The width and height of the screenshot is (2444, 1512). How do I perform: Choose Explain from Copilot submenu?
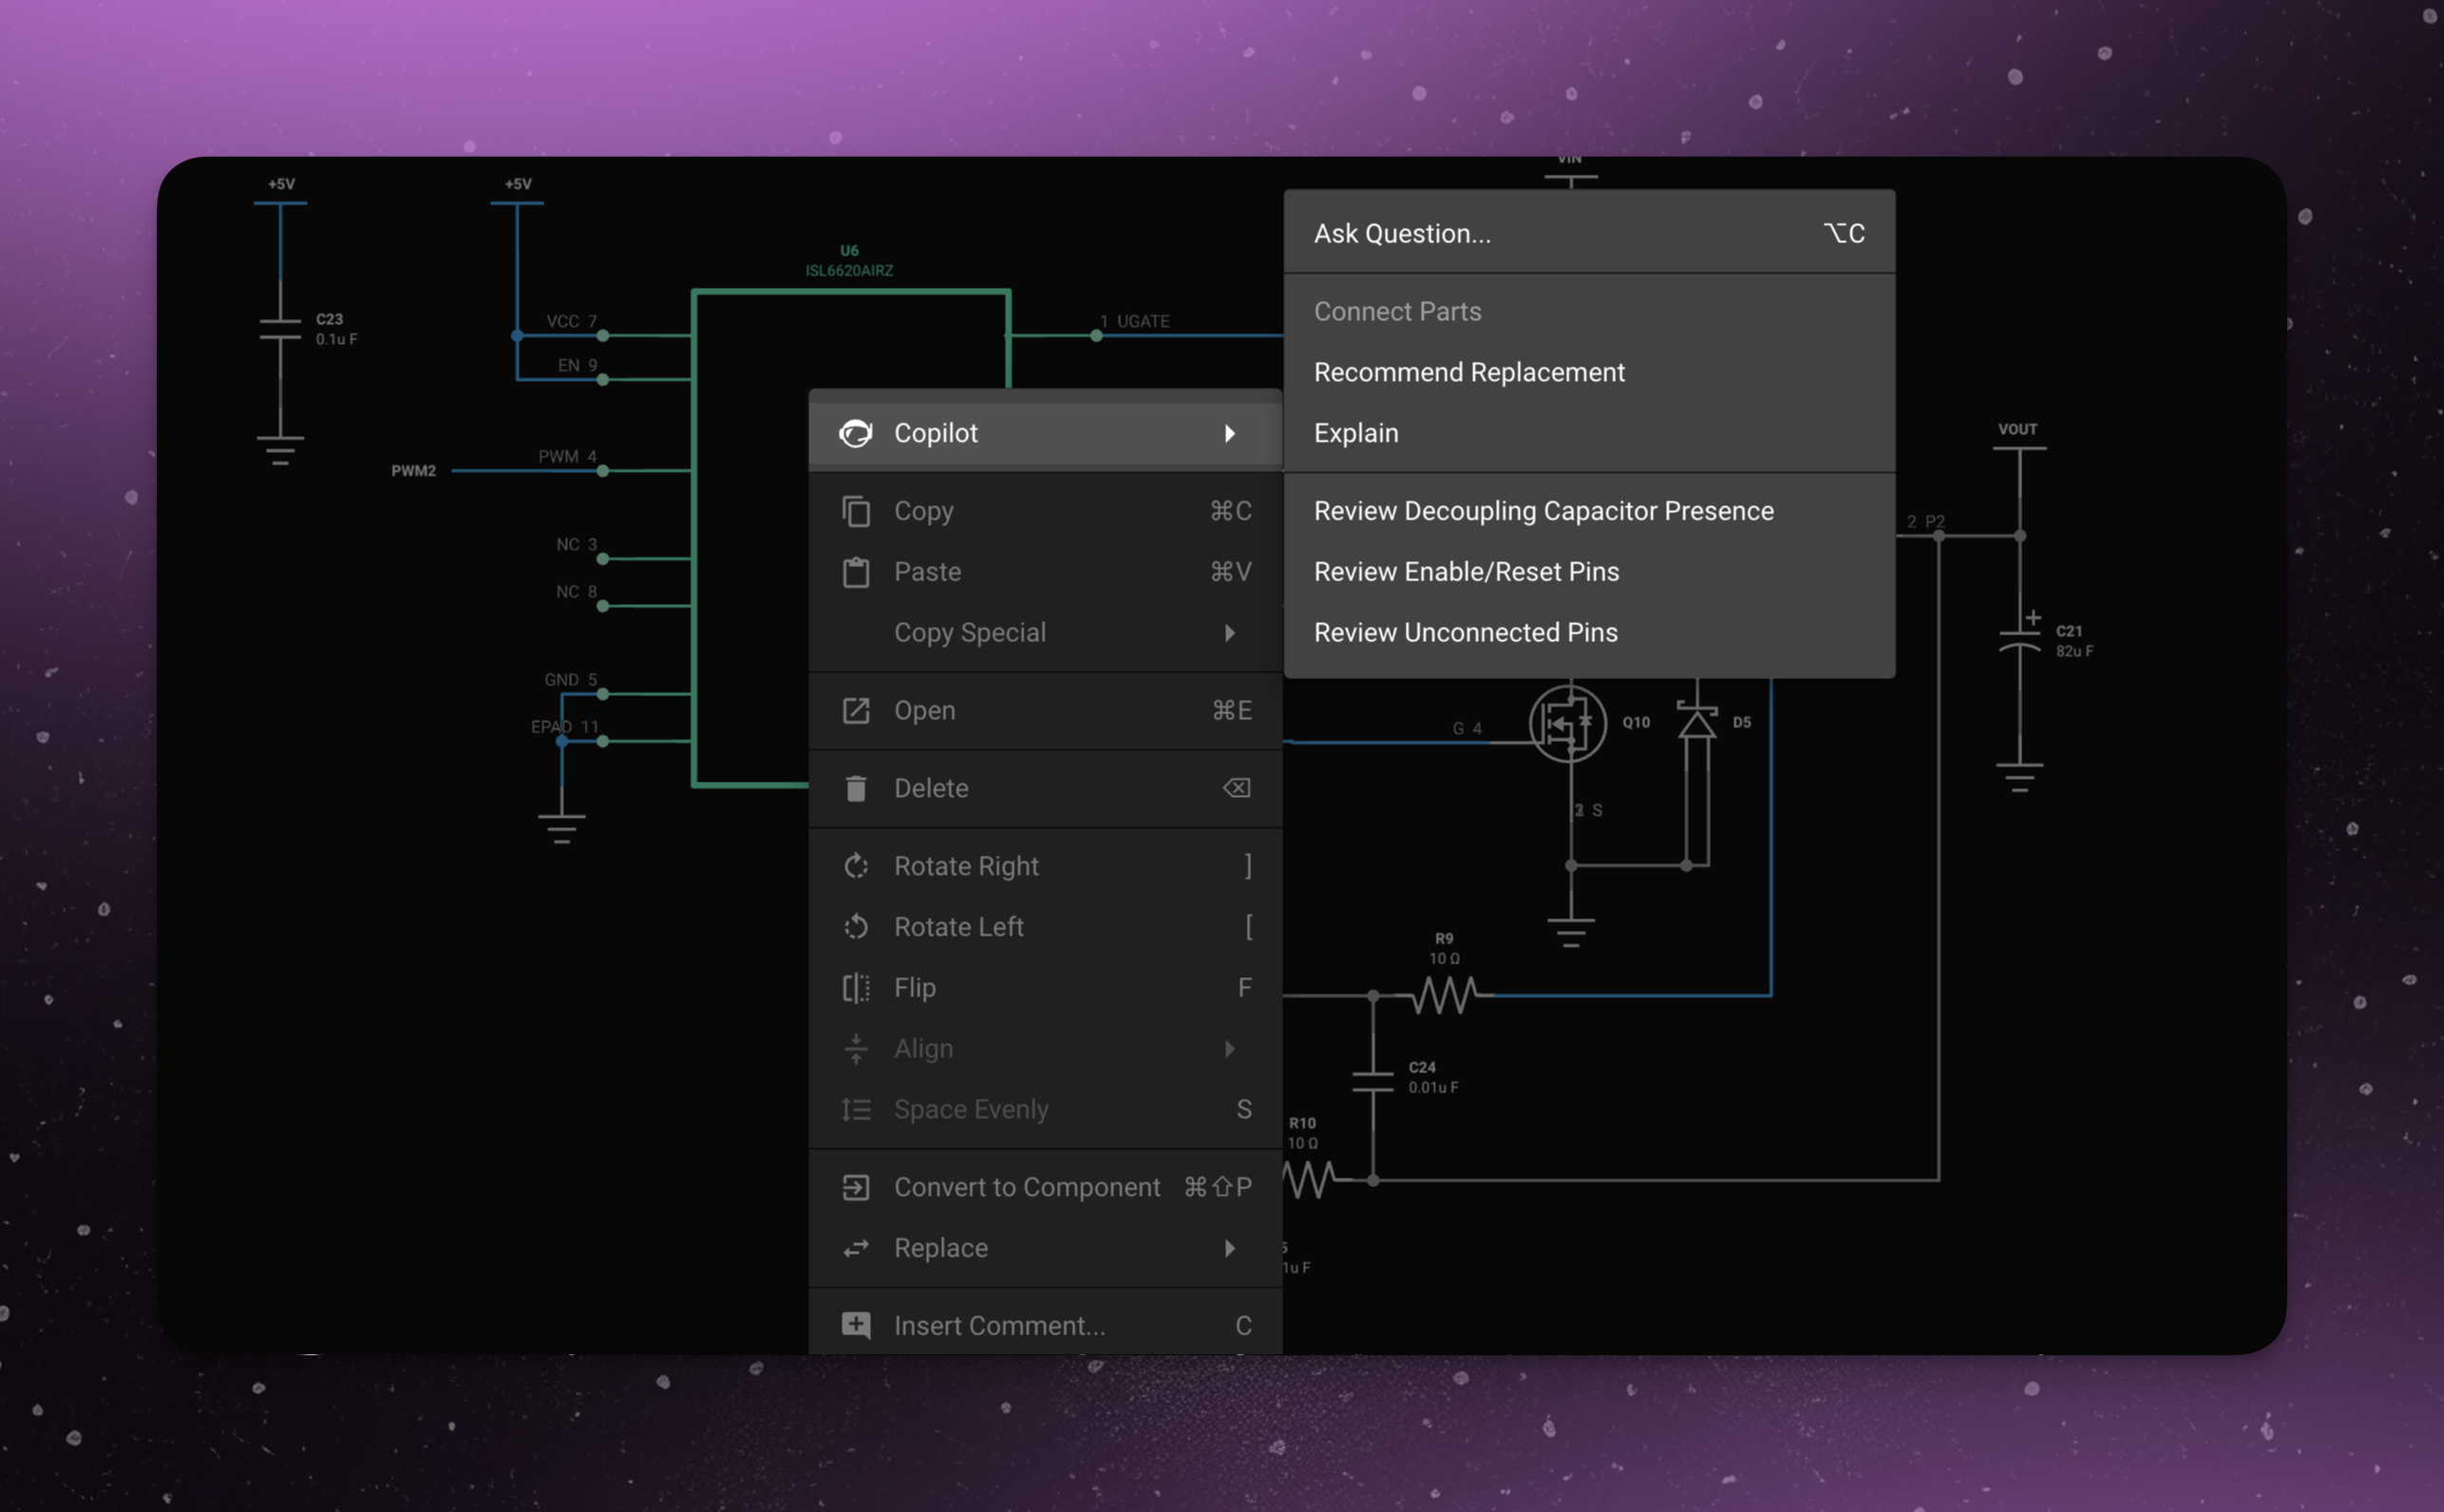(x=1355, y=433)
